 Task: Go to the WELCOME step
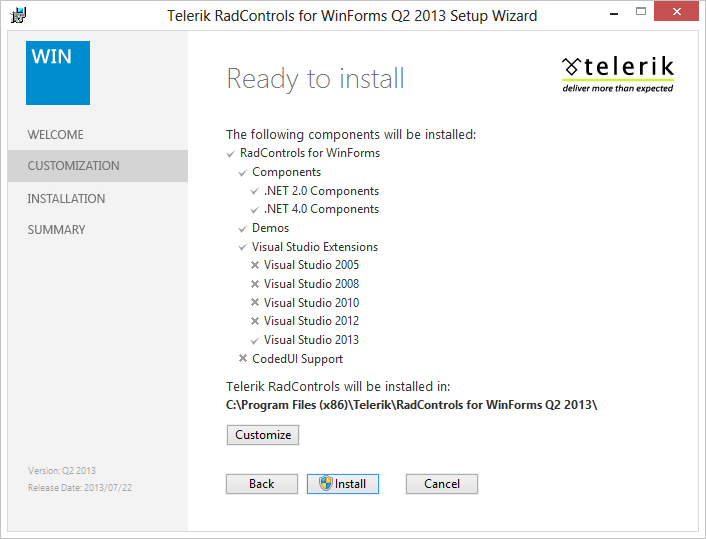point(55,135)
